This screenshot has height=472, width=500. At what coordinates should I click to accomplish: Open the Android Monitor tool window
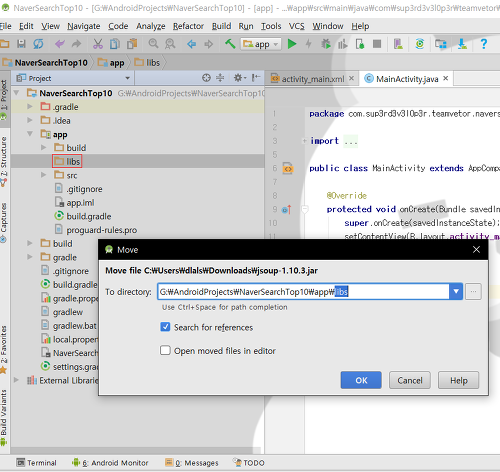click(110, 463)
